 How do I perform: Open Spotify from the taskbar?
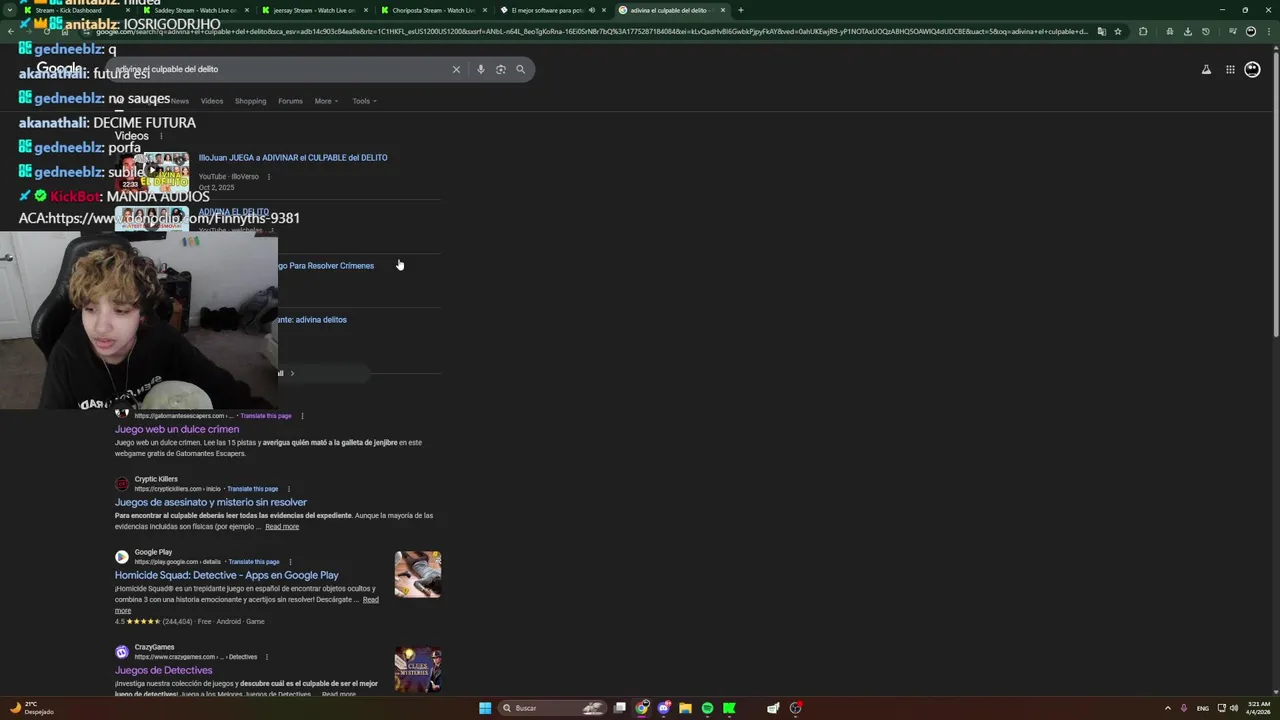click(707, 708)
